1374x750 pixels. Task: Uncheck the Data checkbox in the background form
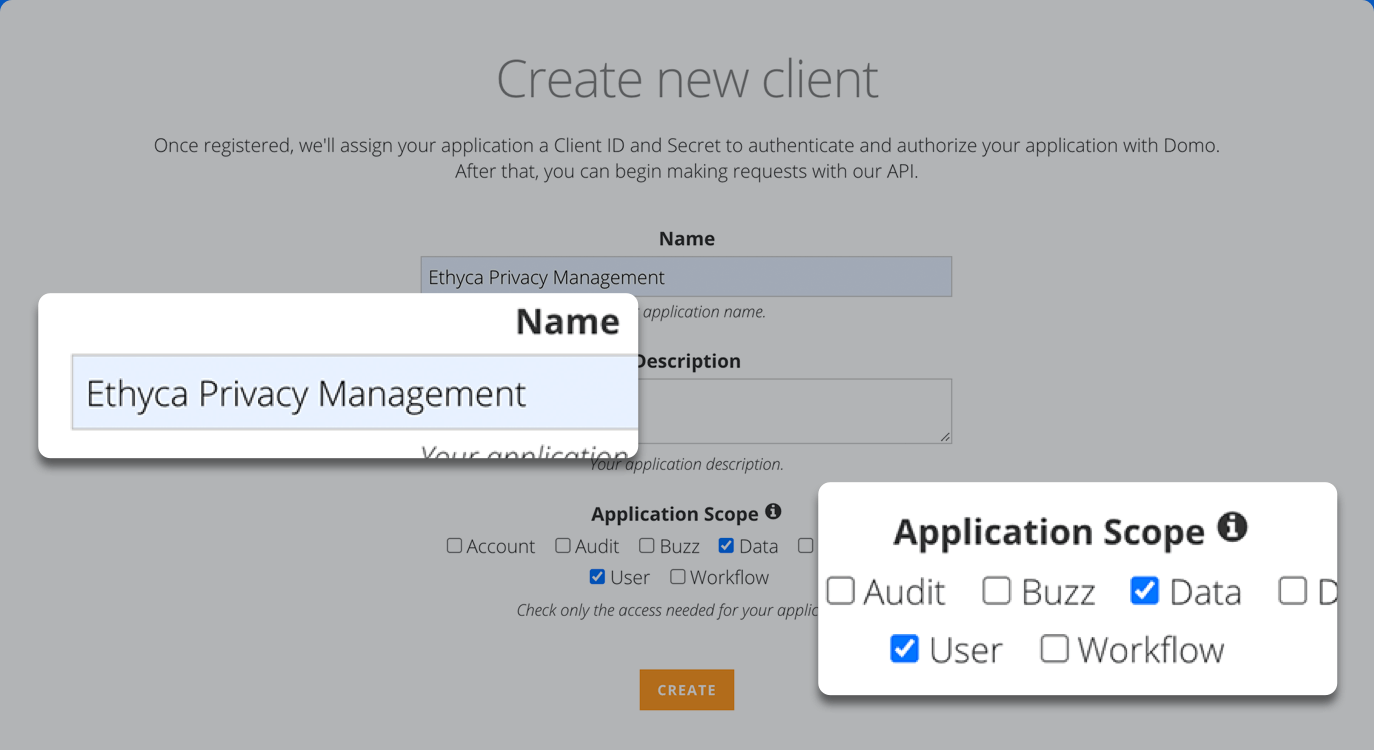coord(726,545)
